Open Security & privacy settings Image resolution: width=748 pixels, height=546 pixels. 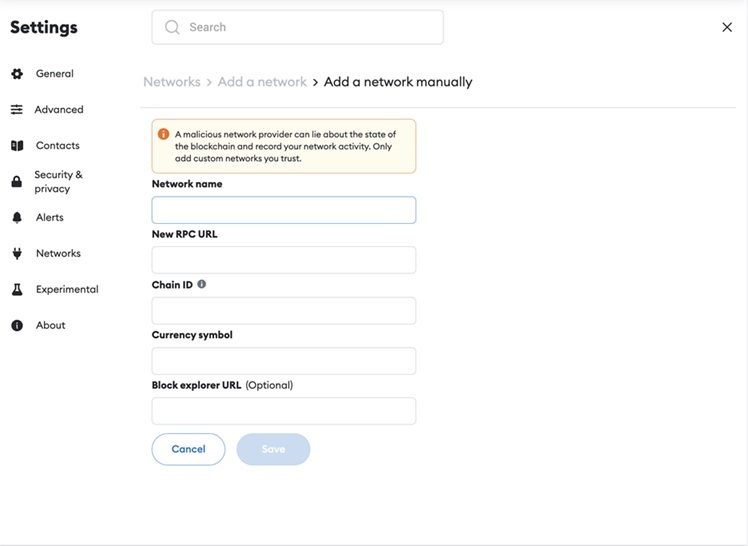click(58, 182)
